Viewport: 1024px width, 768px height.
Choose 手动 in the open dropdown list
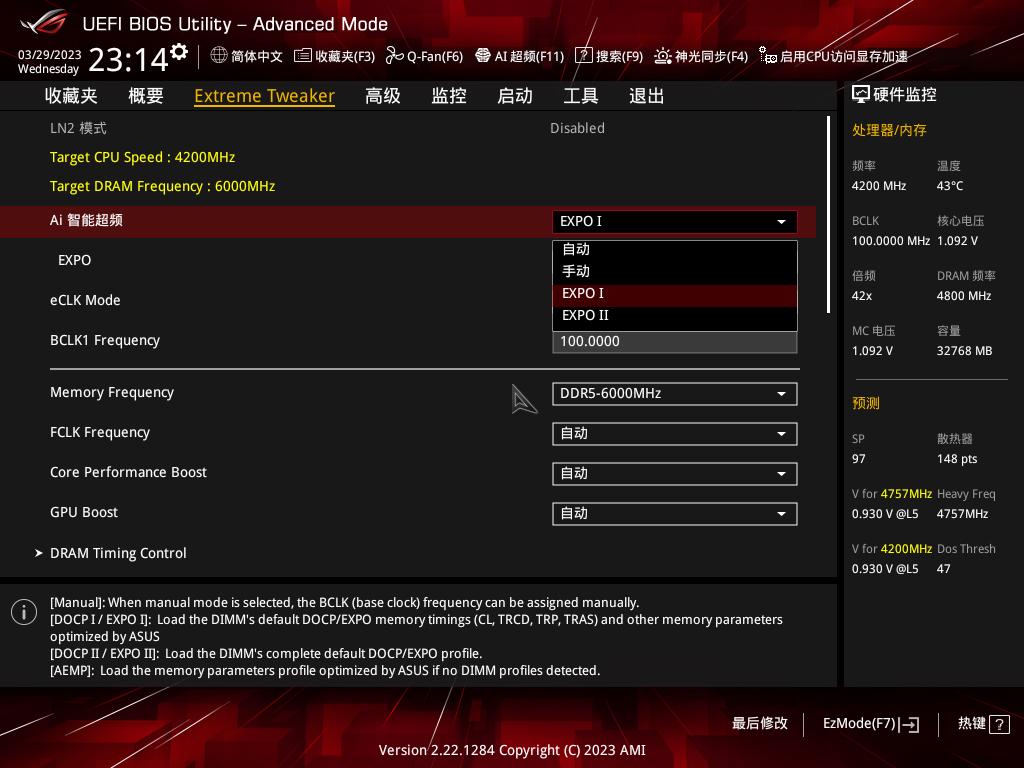675,271
